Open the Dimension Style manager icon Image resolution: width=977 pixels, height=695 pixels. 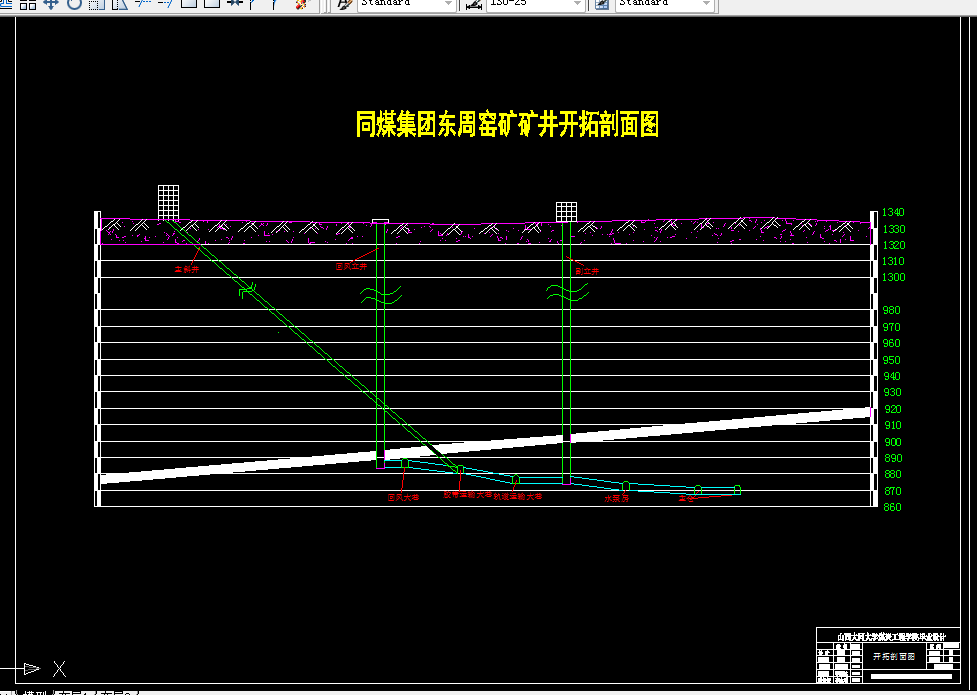point(474,4)
